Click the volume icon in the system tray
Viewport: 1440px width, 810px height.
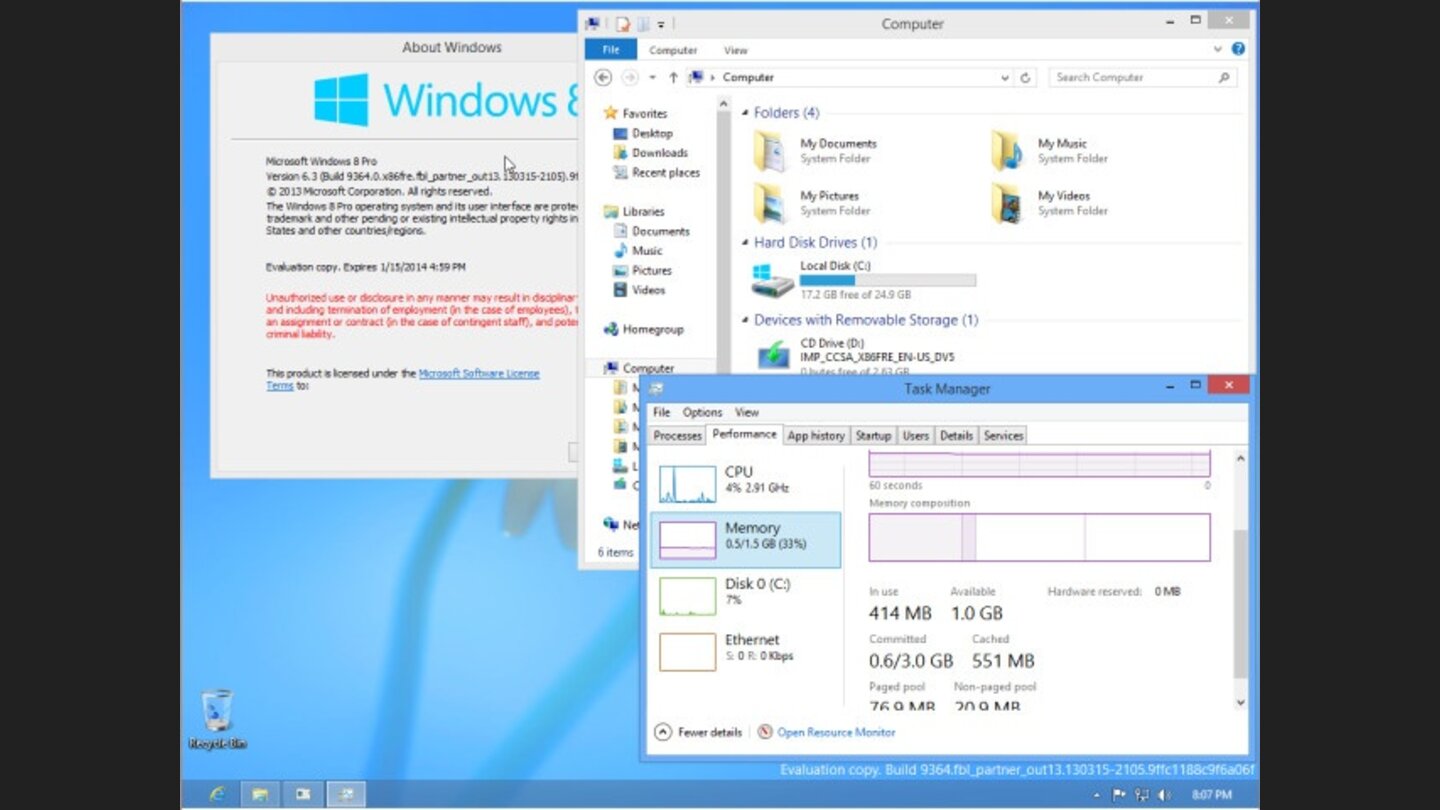[x=1163, y=793]
